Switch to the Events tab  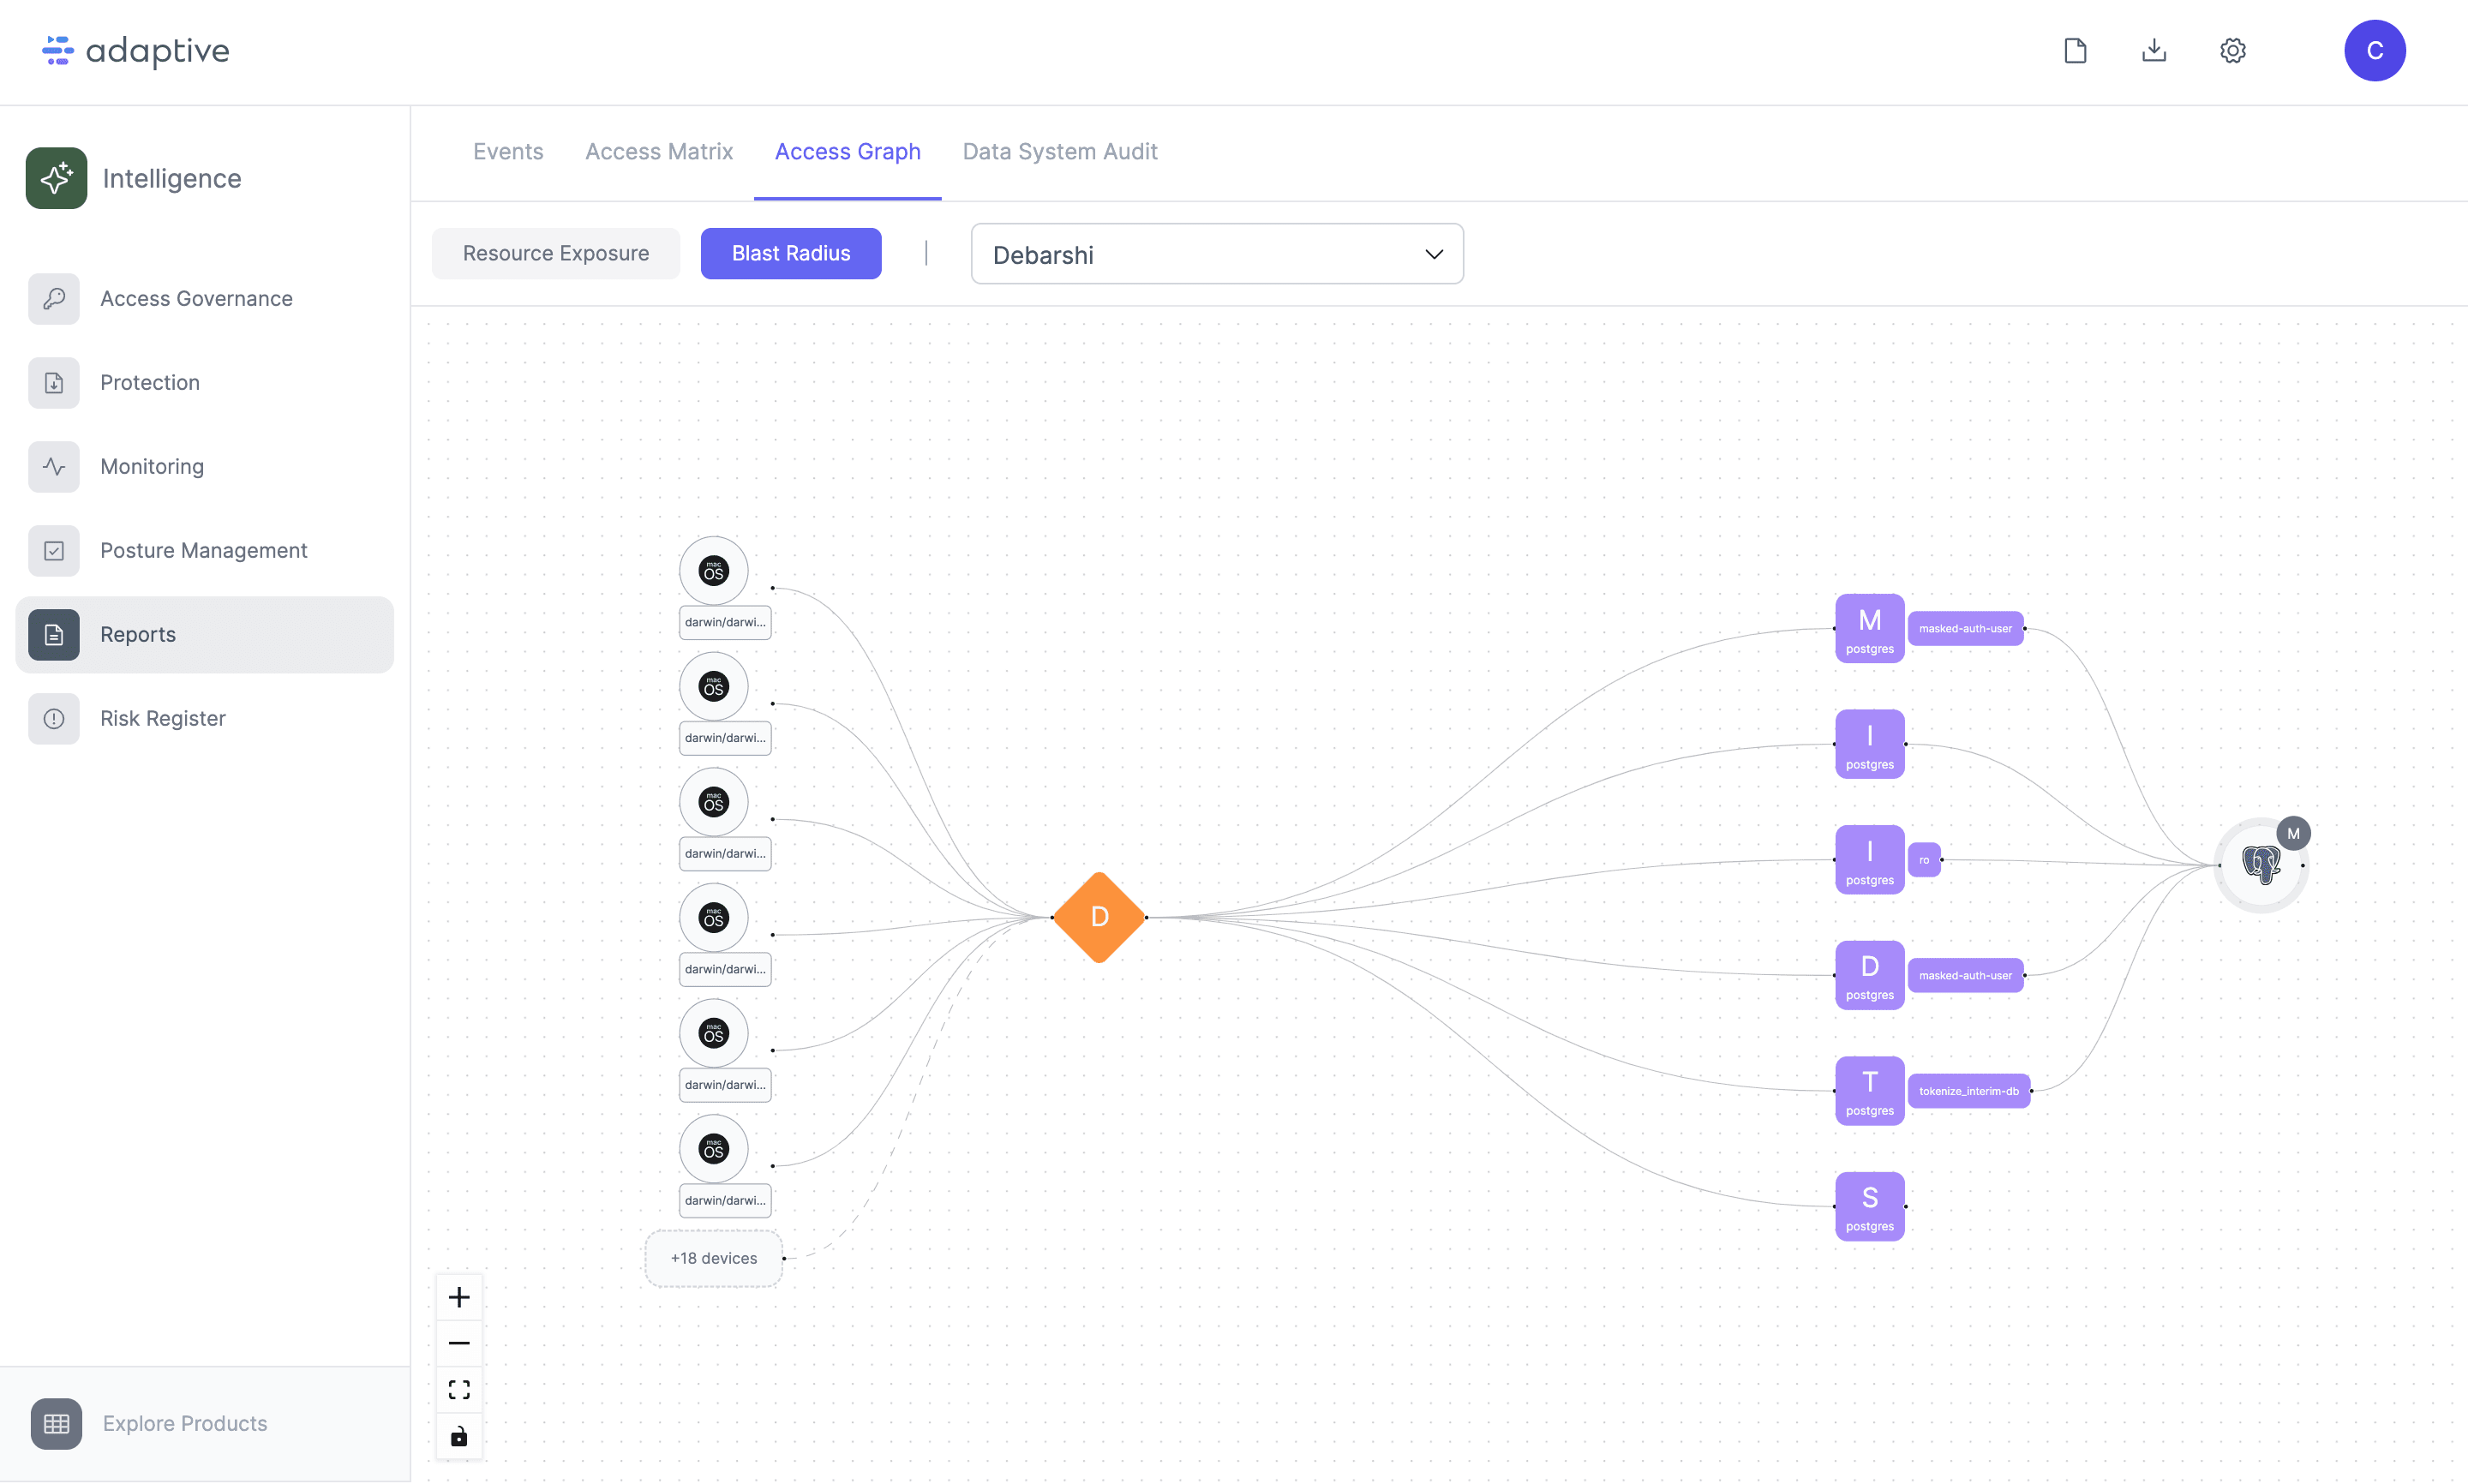tap(508, 152)
